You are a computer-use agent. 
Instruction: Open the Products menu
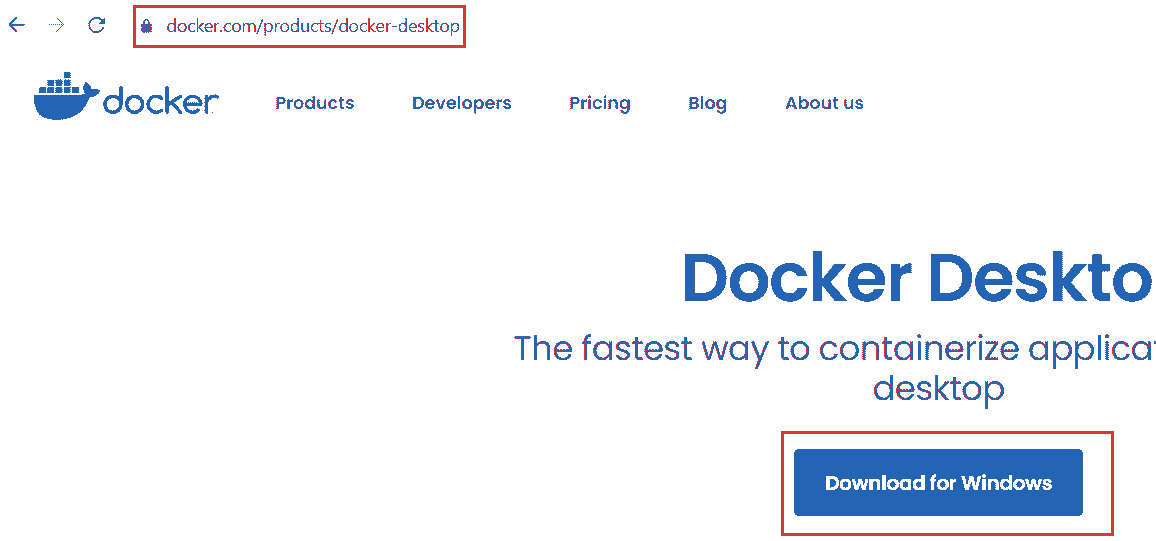pos(315,103)
